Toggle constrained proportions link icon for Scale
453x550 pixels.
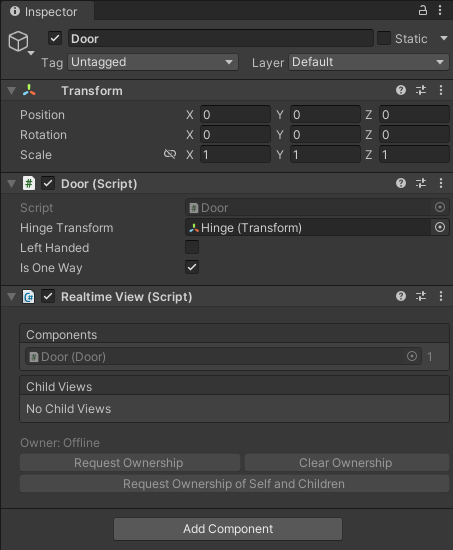coord(170,154)
